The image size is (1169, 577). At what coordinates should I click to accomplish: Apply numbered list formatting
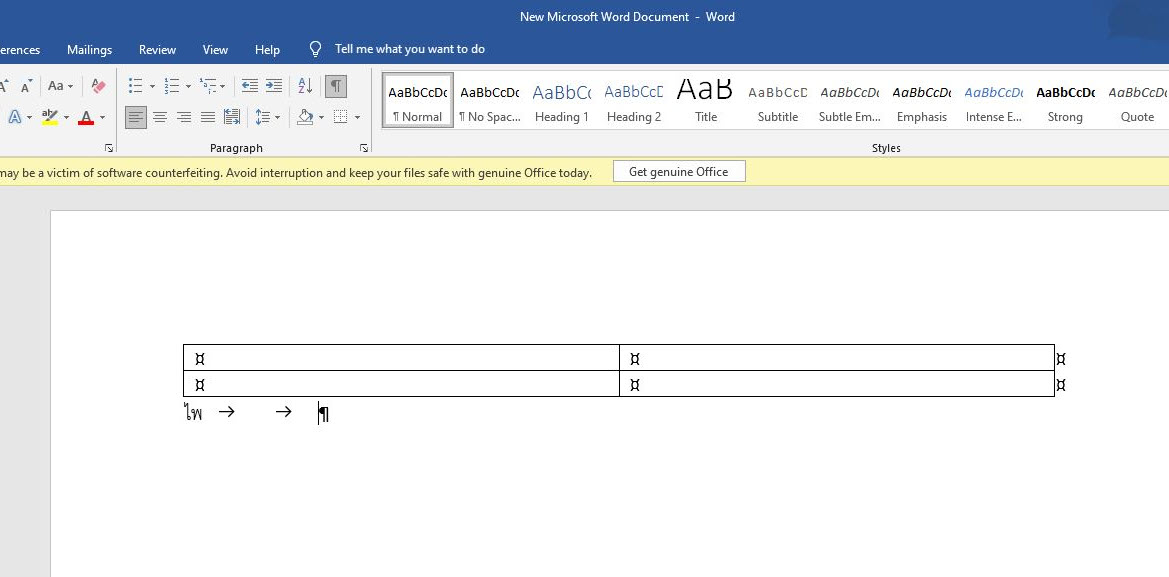(172, 86)
